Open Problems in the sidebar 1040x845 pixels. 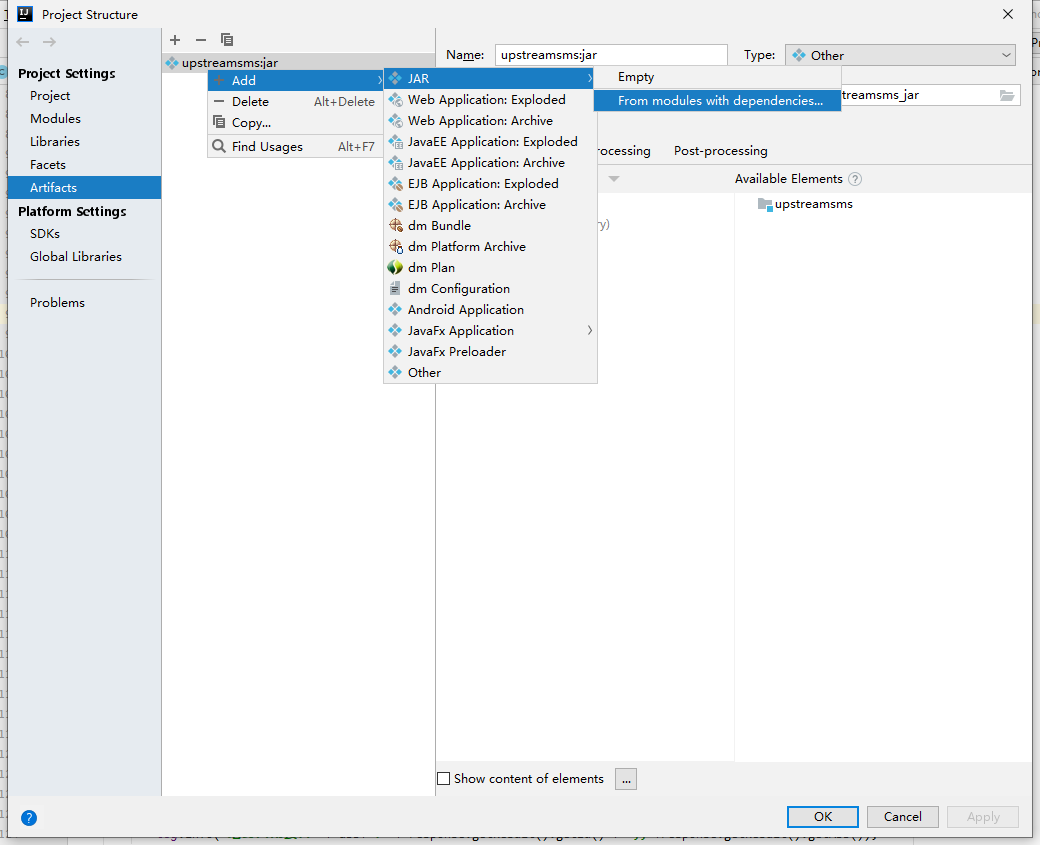click(84, 302)
